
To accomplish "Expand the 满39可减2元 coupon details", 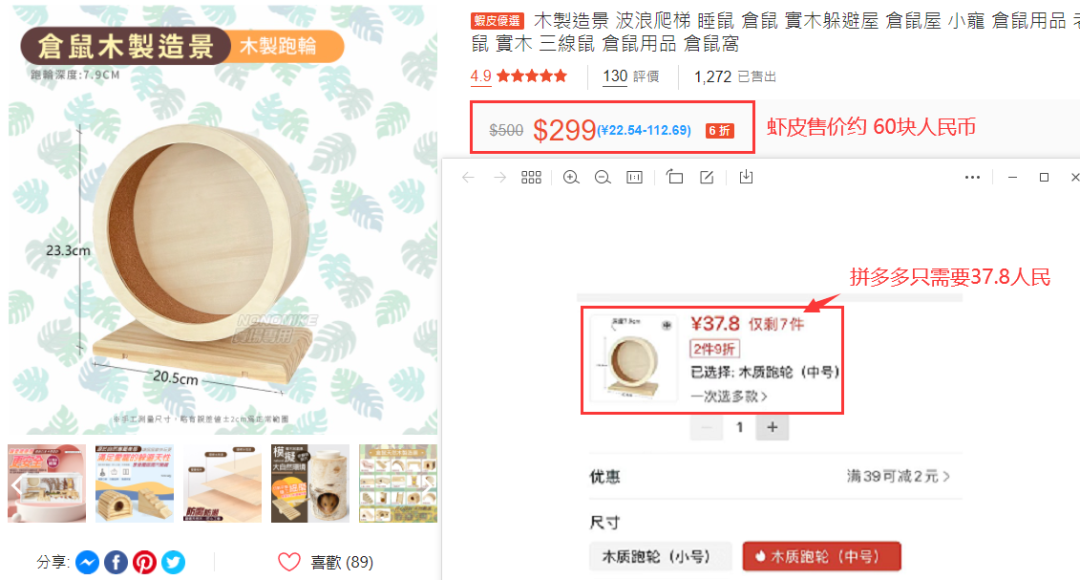I will (x=898, y=477).
